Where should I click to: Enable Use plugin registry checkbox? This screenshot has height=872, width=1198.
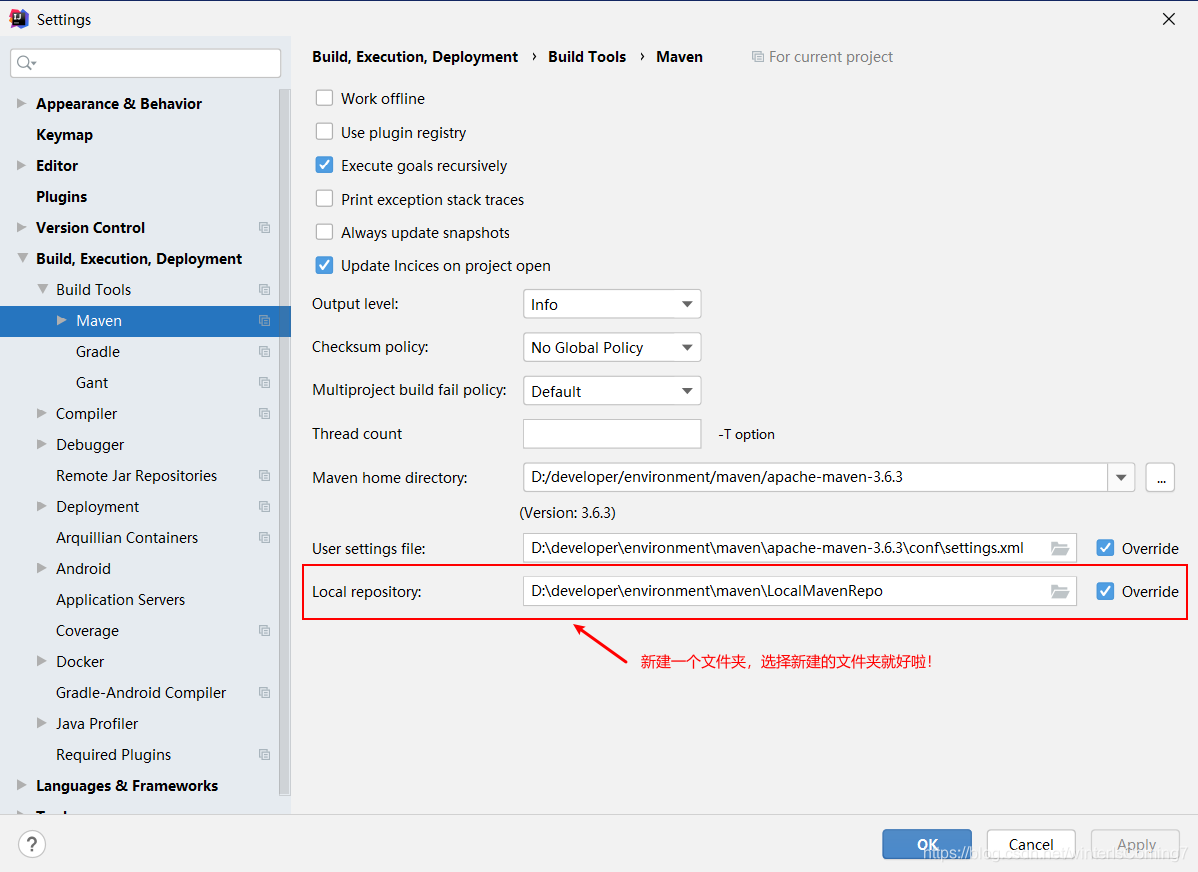point(325,131)
